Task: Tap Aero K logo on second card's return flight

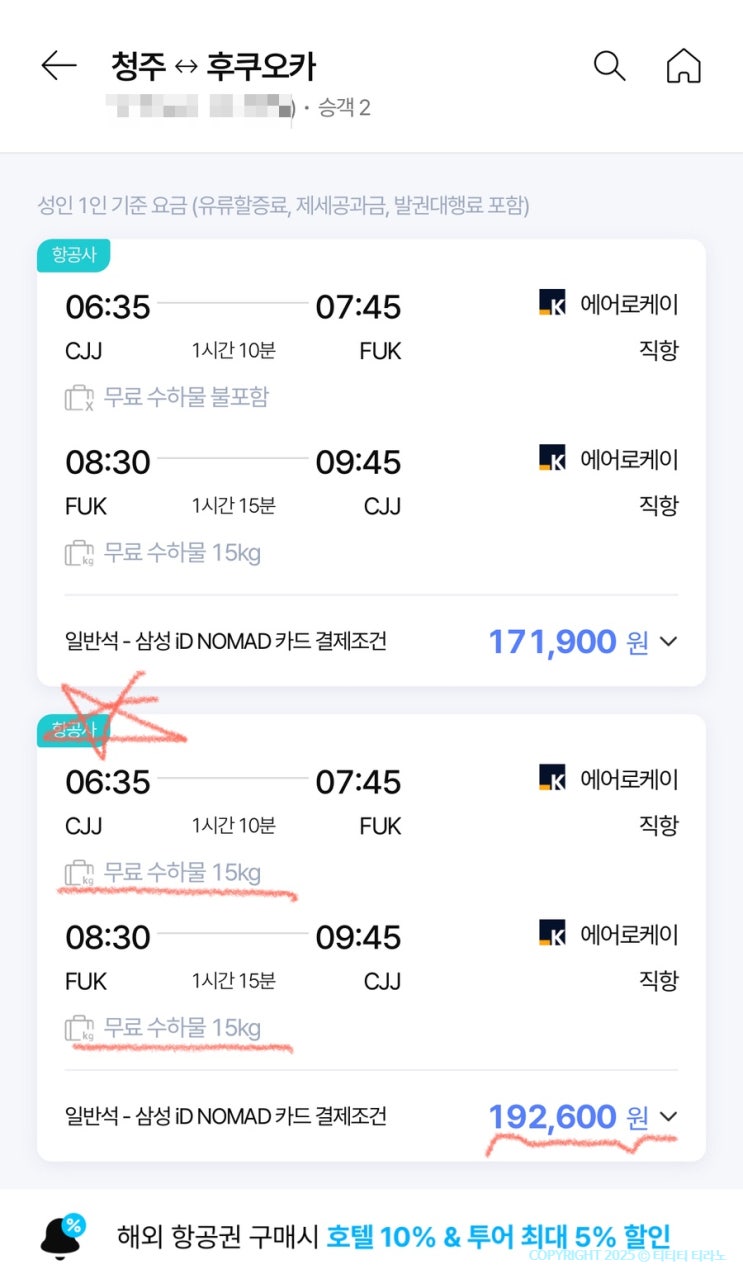Action: pyautogui.click(x=552, y=934)
